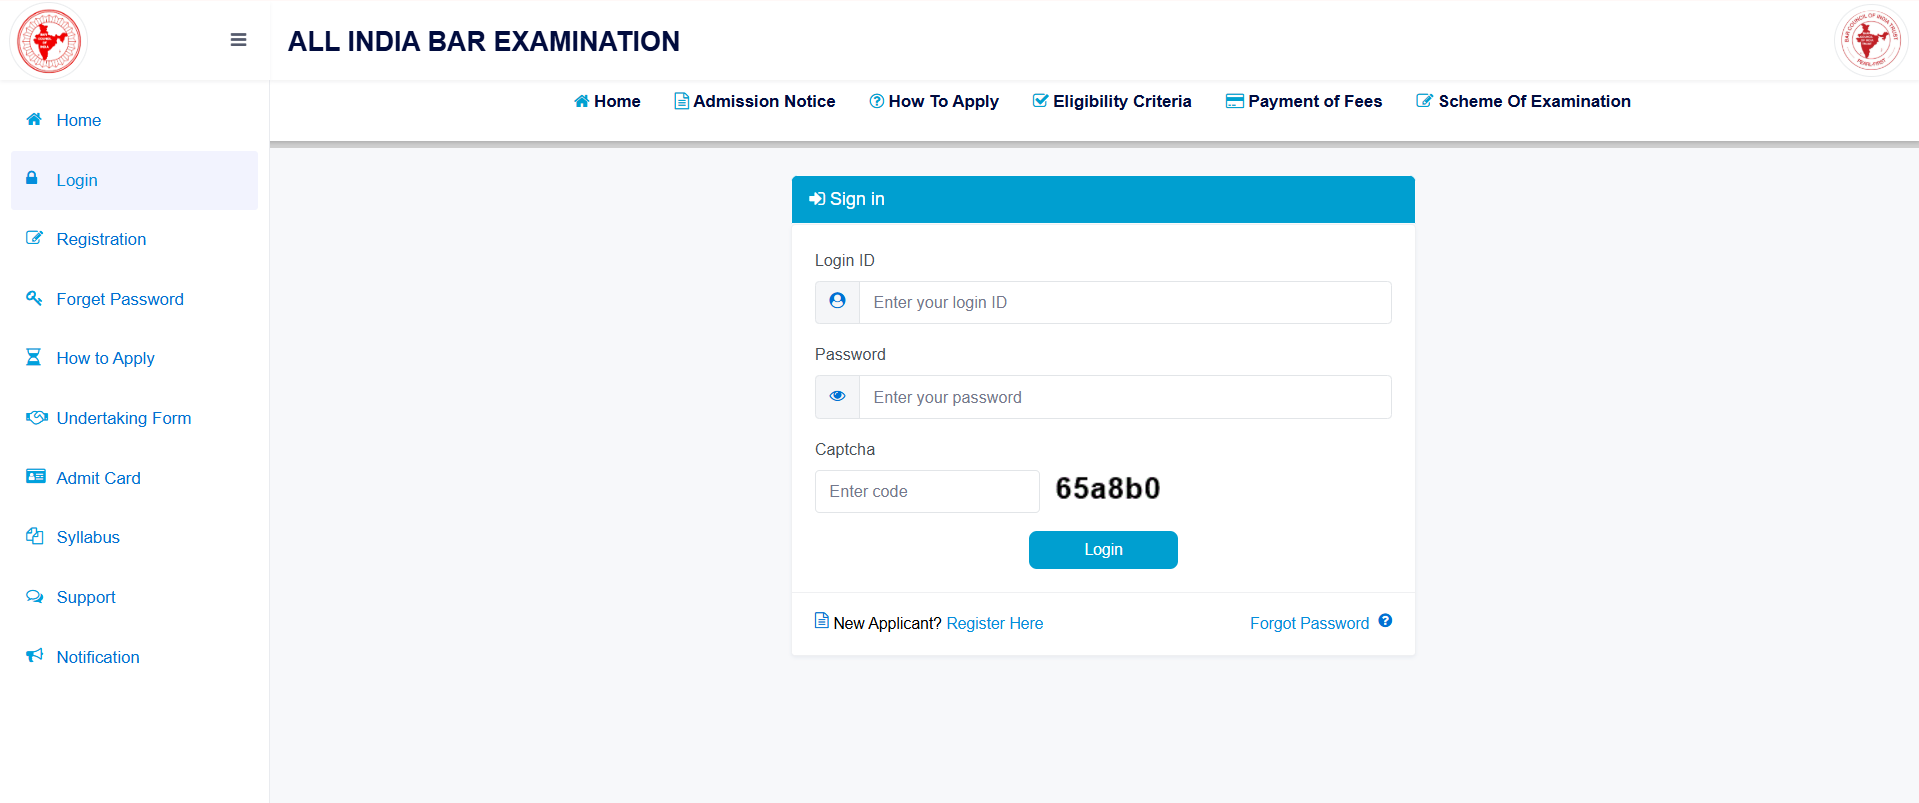Viewport: 1919px width, 803px height.
Task: Navigate to Payment of Fees
Action: [1304, 101]
